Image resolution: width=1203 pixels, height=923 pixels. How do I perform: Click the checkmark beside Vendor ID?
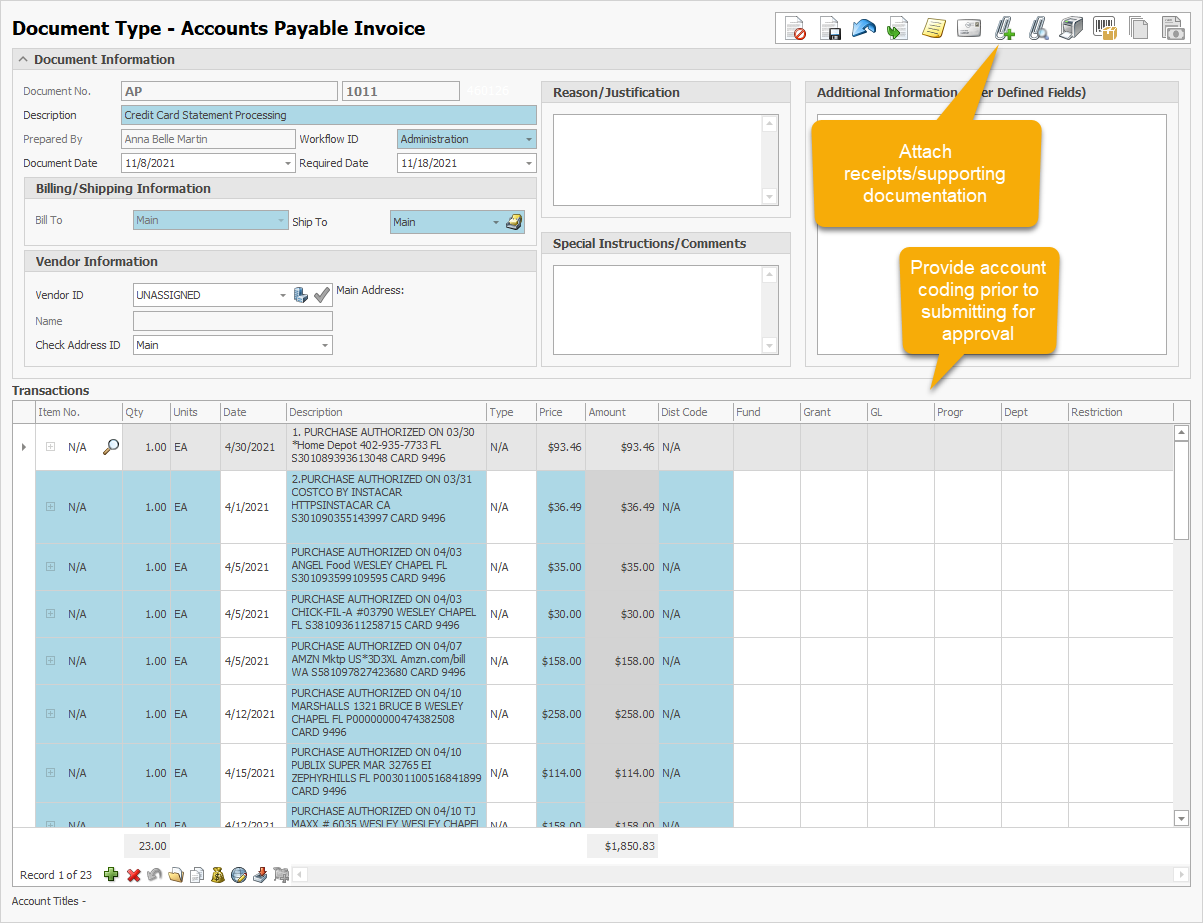(322, 295)
